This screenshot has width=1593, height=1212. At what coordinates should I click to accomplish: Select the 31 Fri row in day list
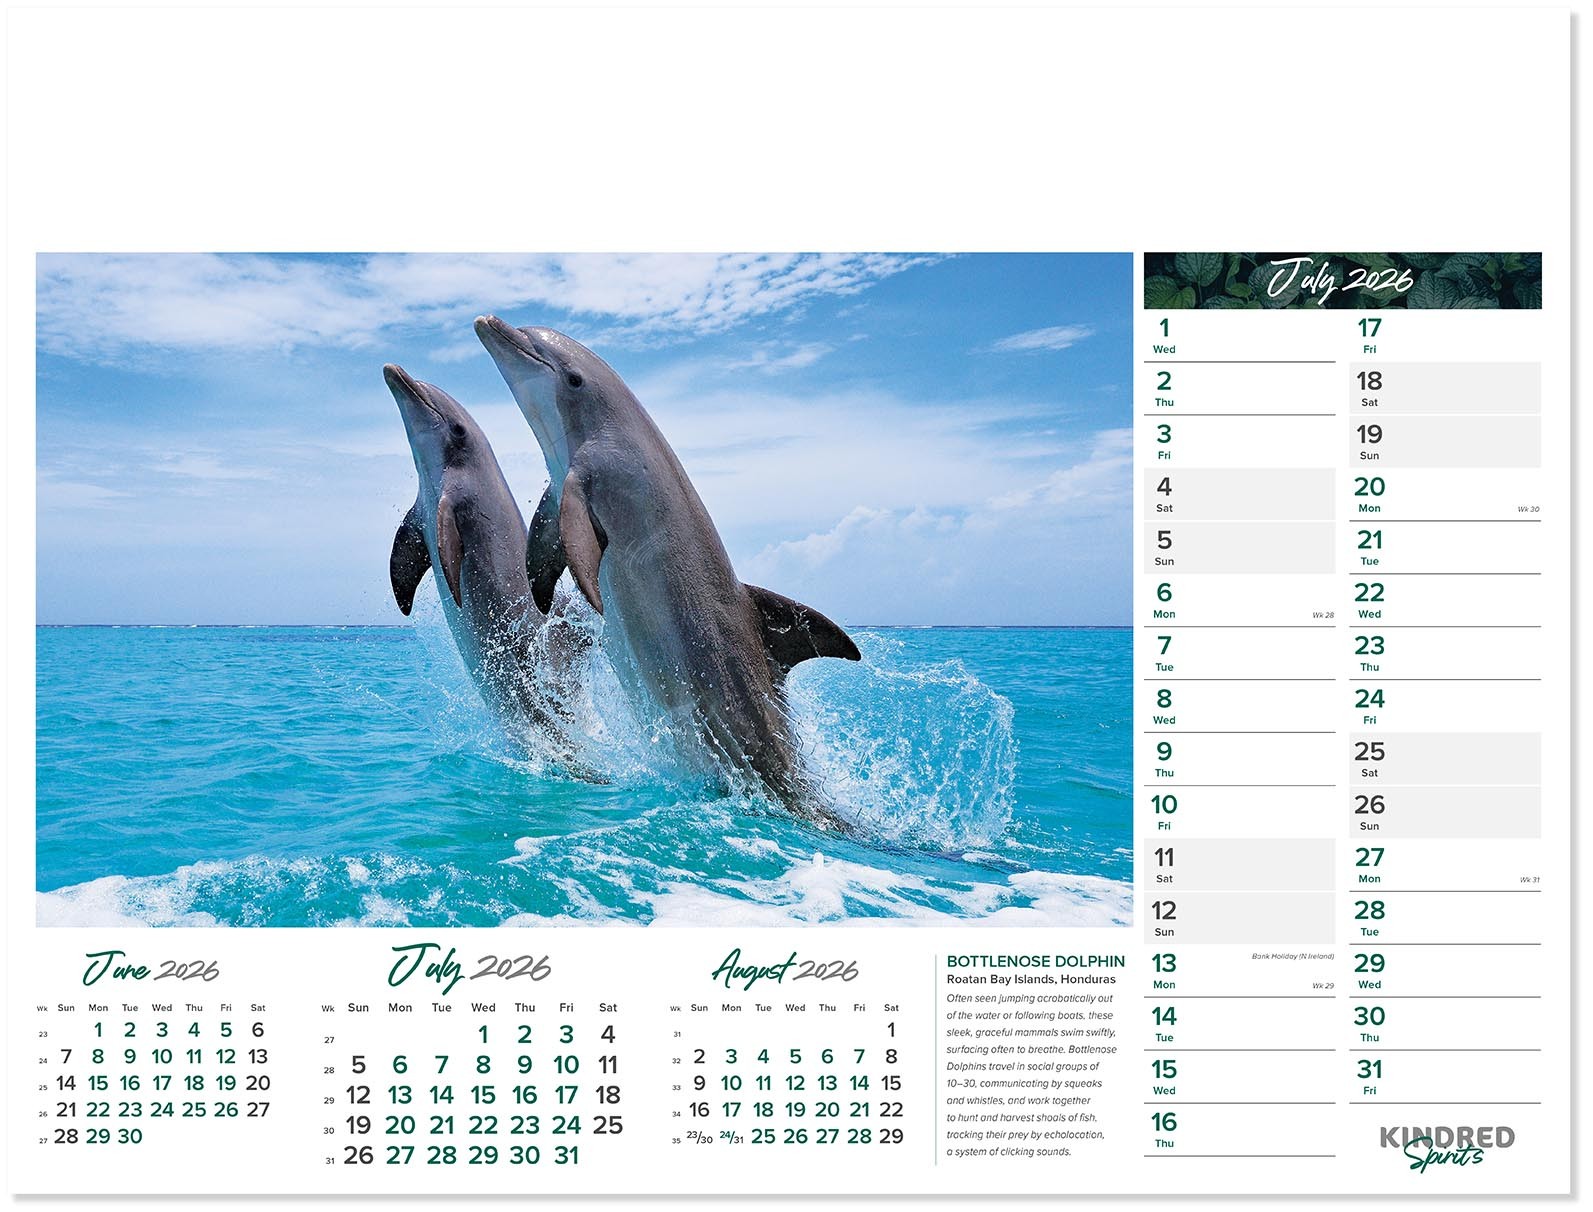[1444, 1077]
